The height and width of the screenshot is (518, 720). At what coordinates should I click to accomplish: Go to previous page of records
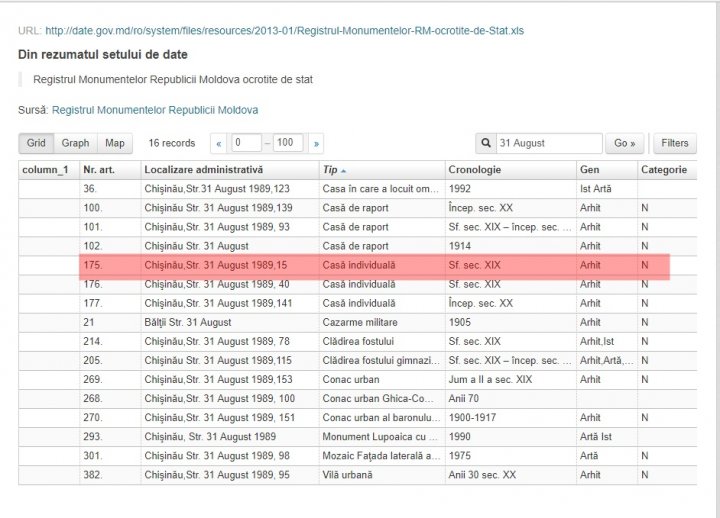coord(219,143)
